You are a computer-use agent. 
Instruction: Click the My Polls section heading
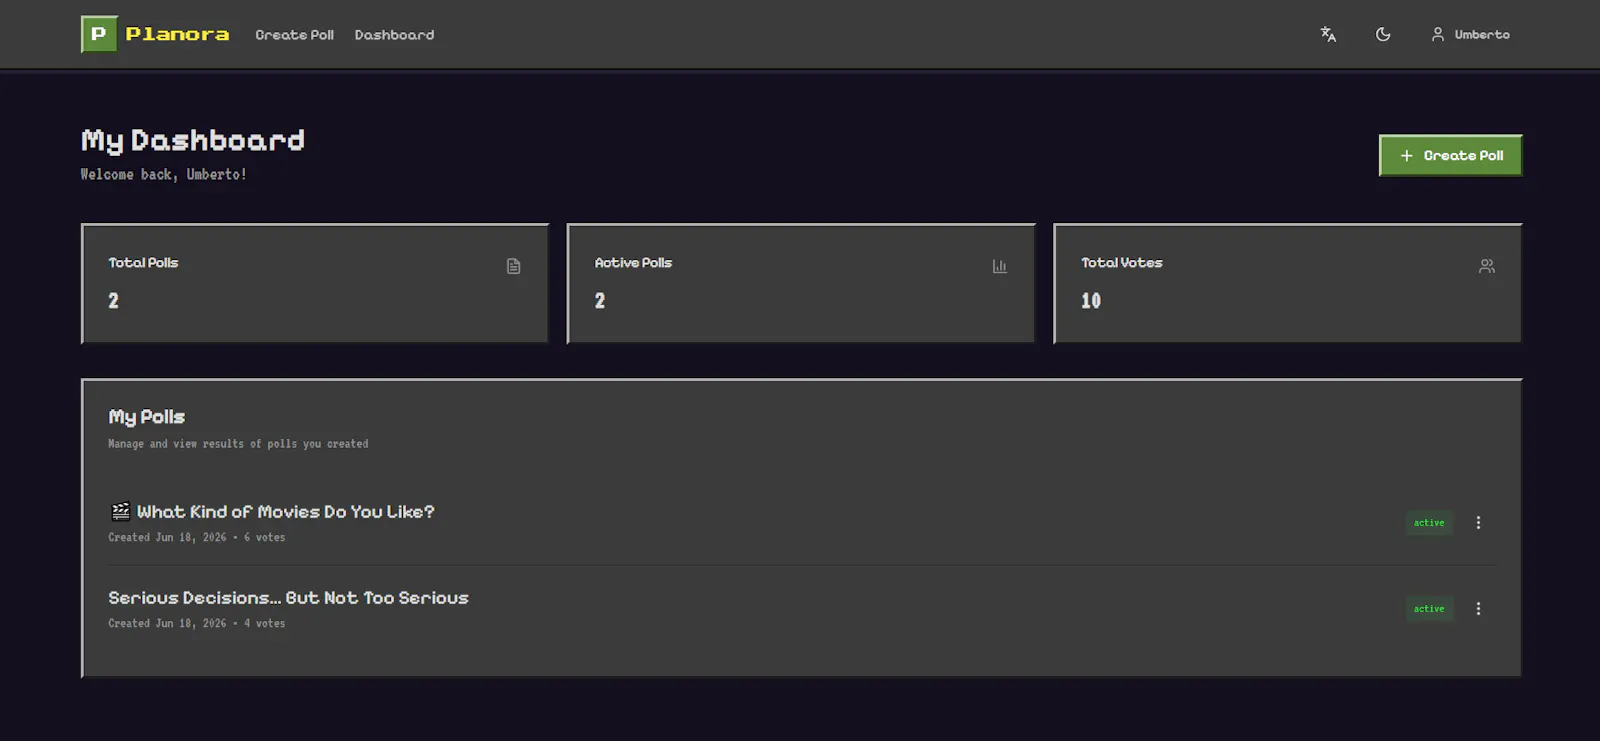point(146,417)
